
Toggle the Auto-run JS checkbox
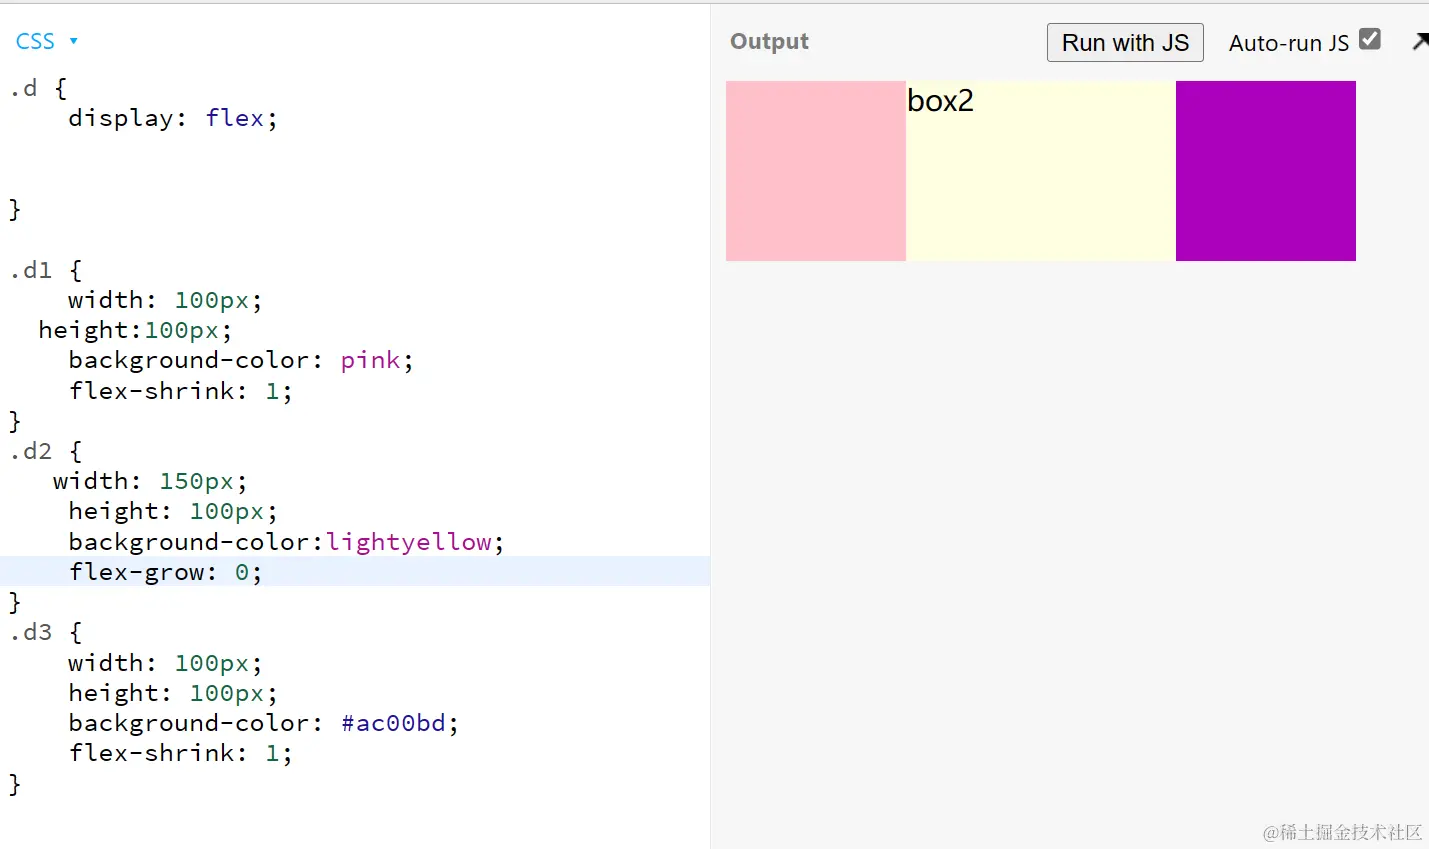pyautogui.click(x=1370, y=39)
